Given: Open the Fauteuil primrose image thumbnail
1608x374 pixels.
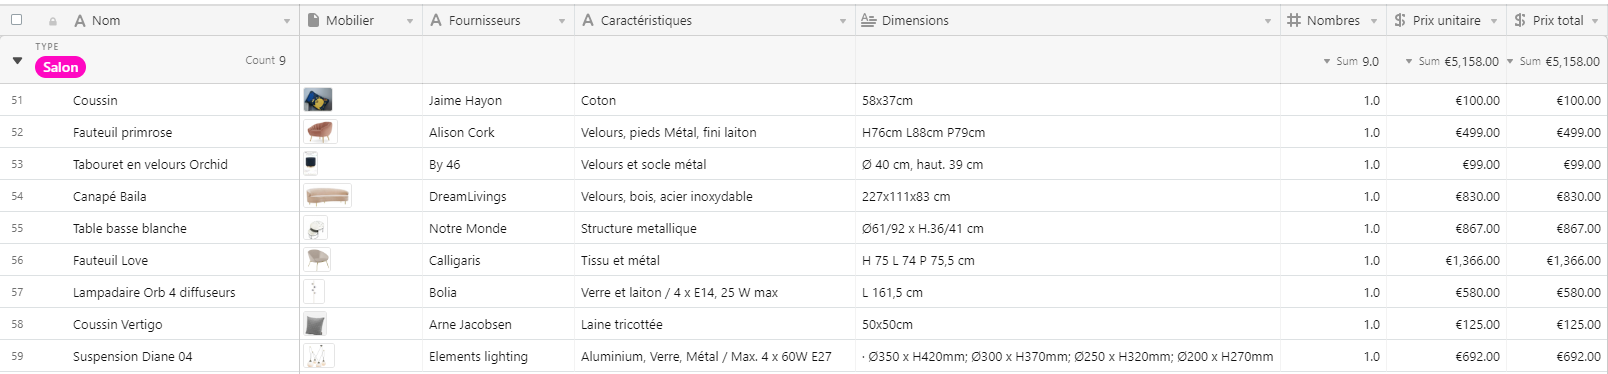Looking at the screenshot, I should click(320, 132).
